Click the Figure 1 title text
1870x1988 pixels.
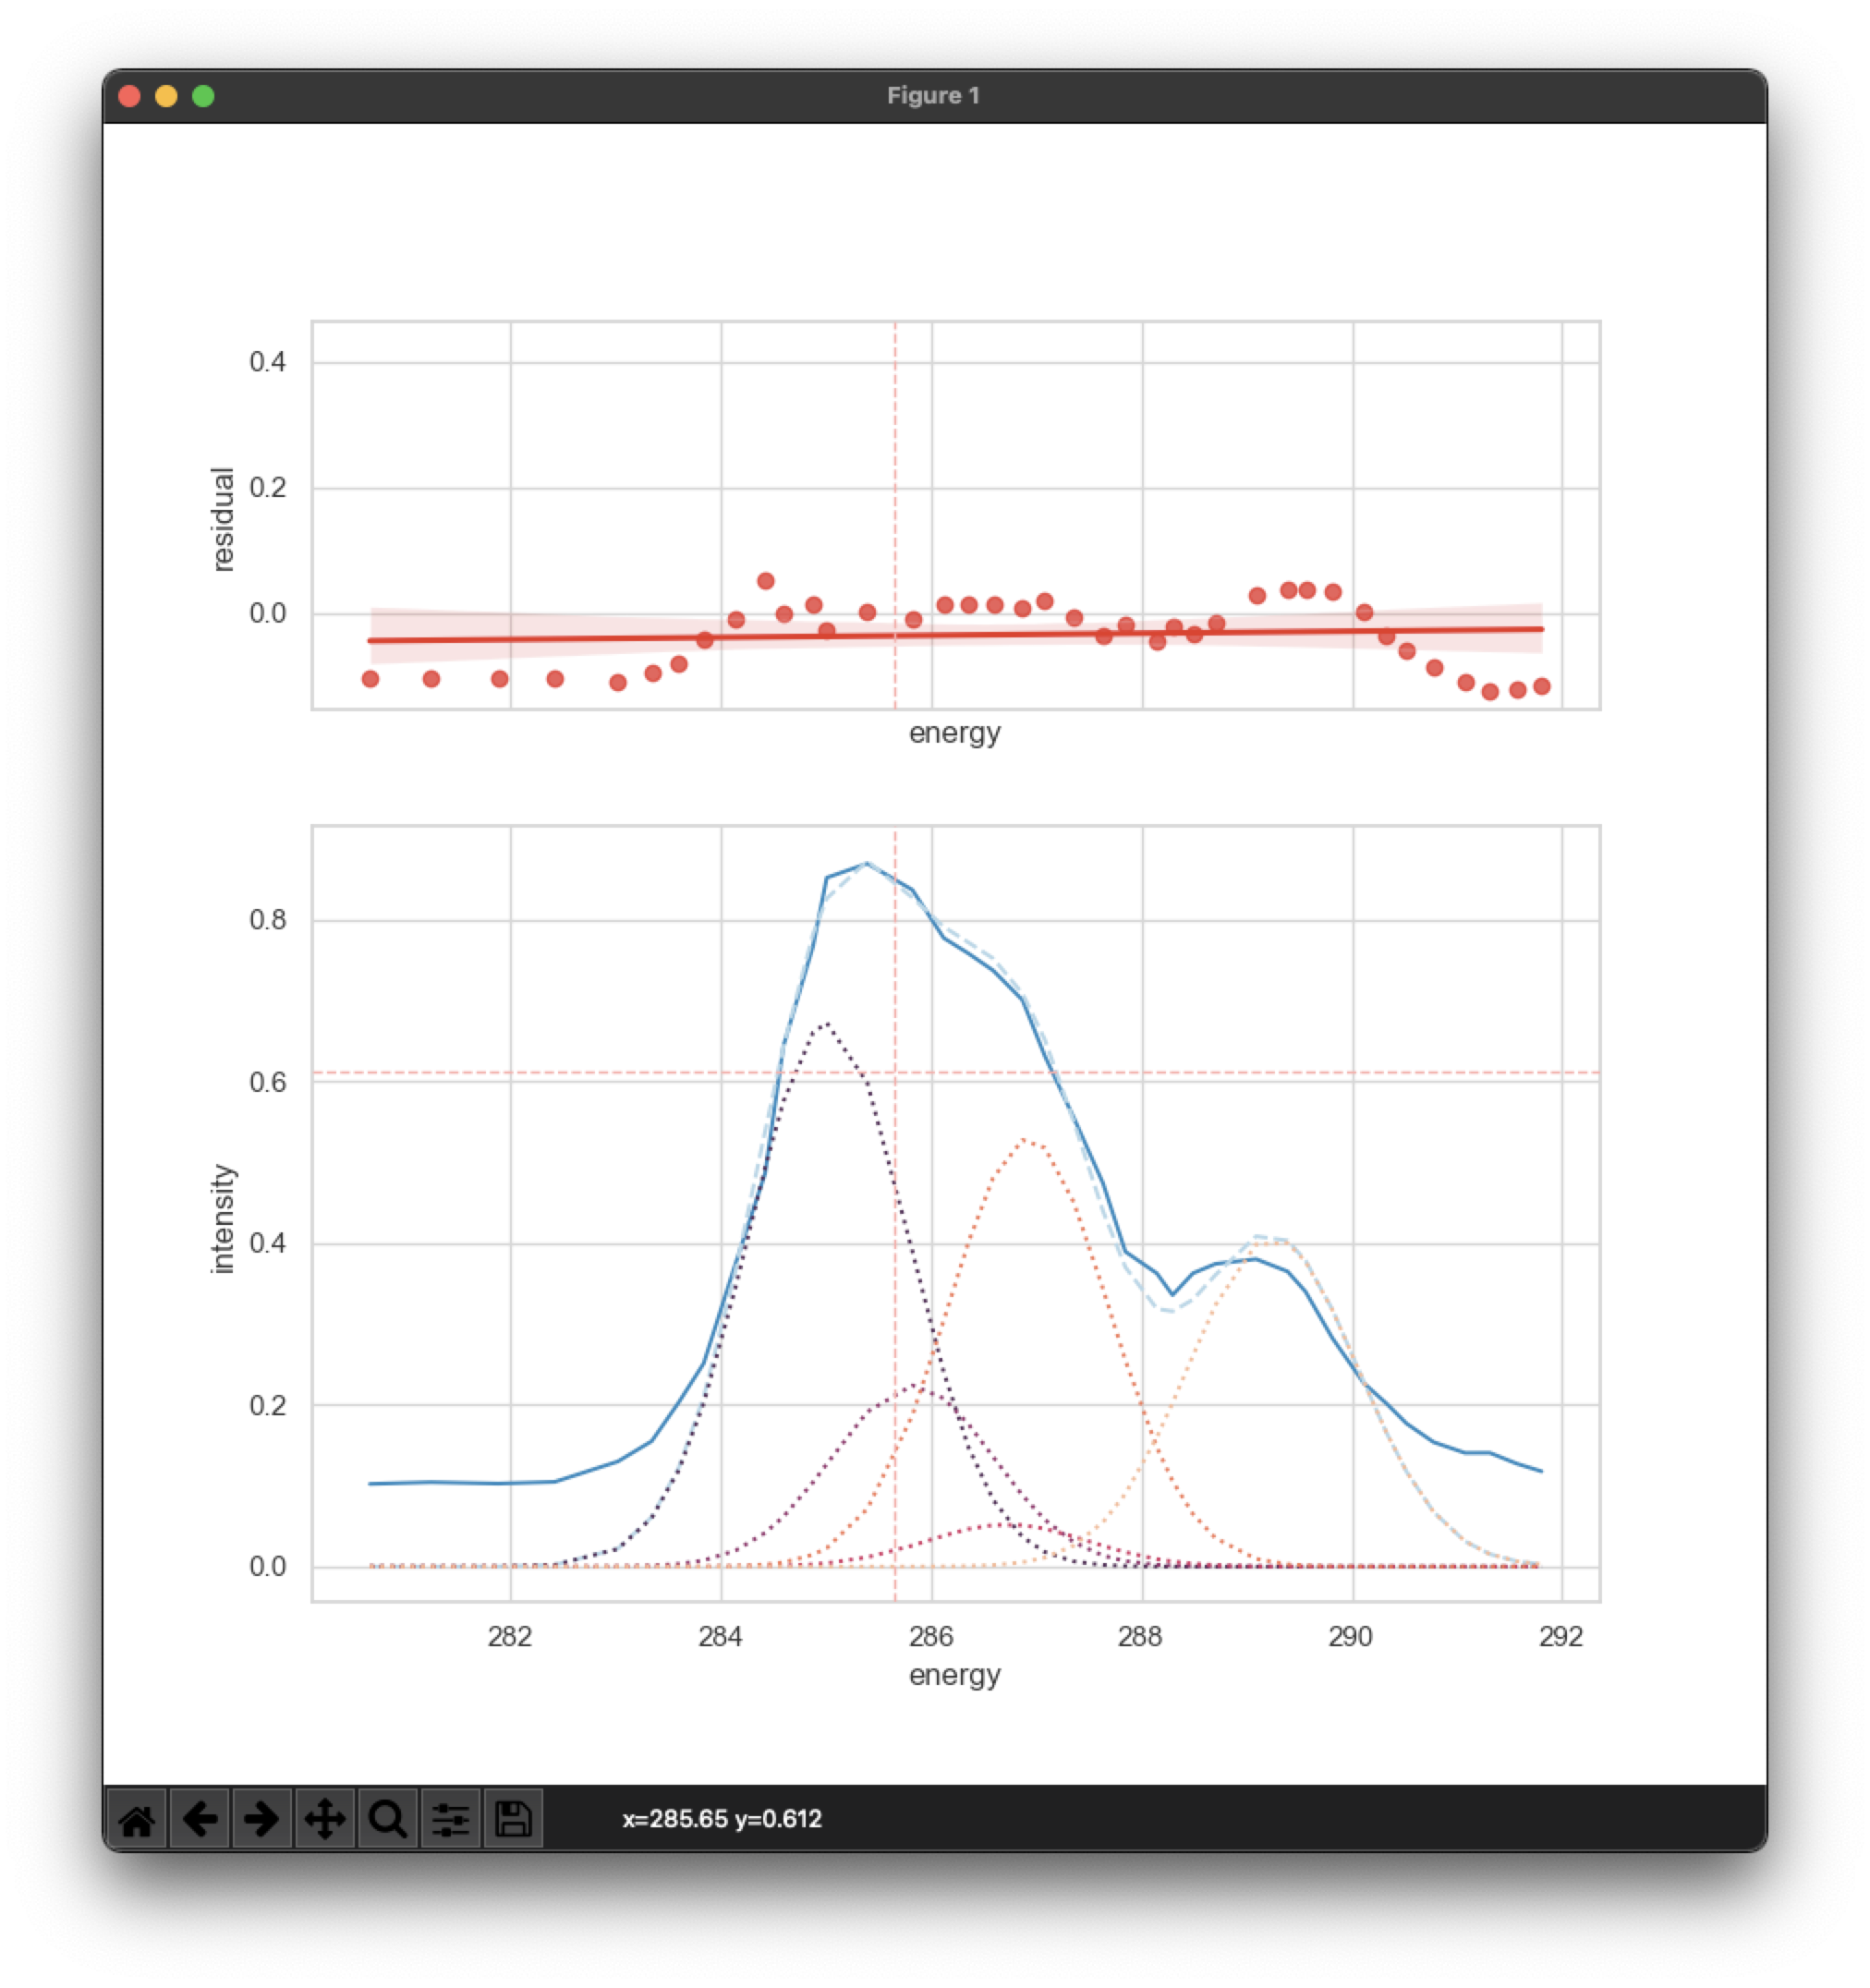[x=933, y=96]
